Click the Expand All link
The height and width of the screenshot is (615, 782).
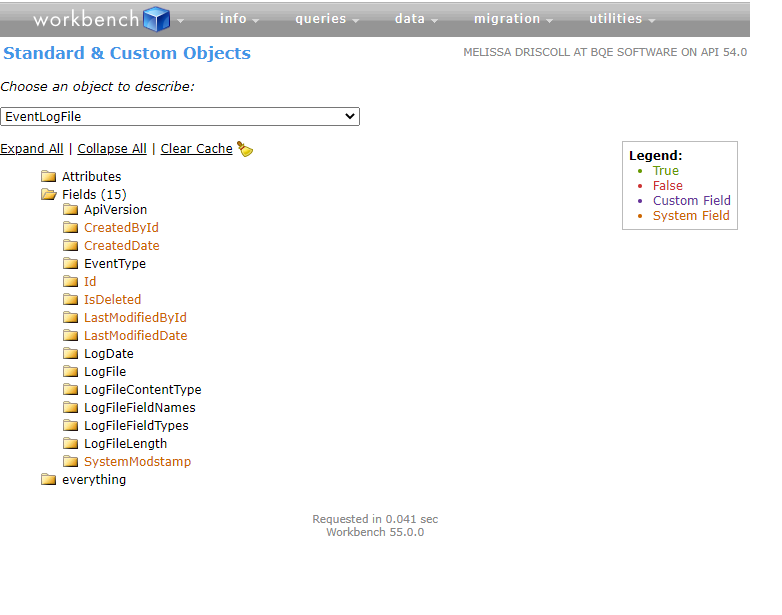(x=32, y=149)
